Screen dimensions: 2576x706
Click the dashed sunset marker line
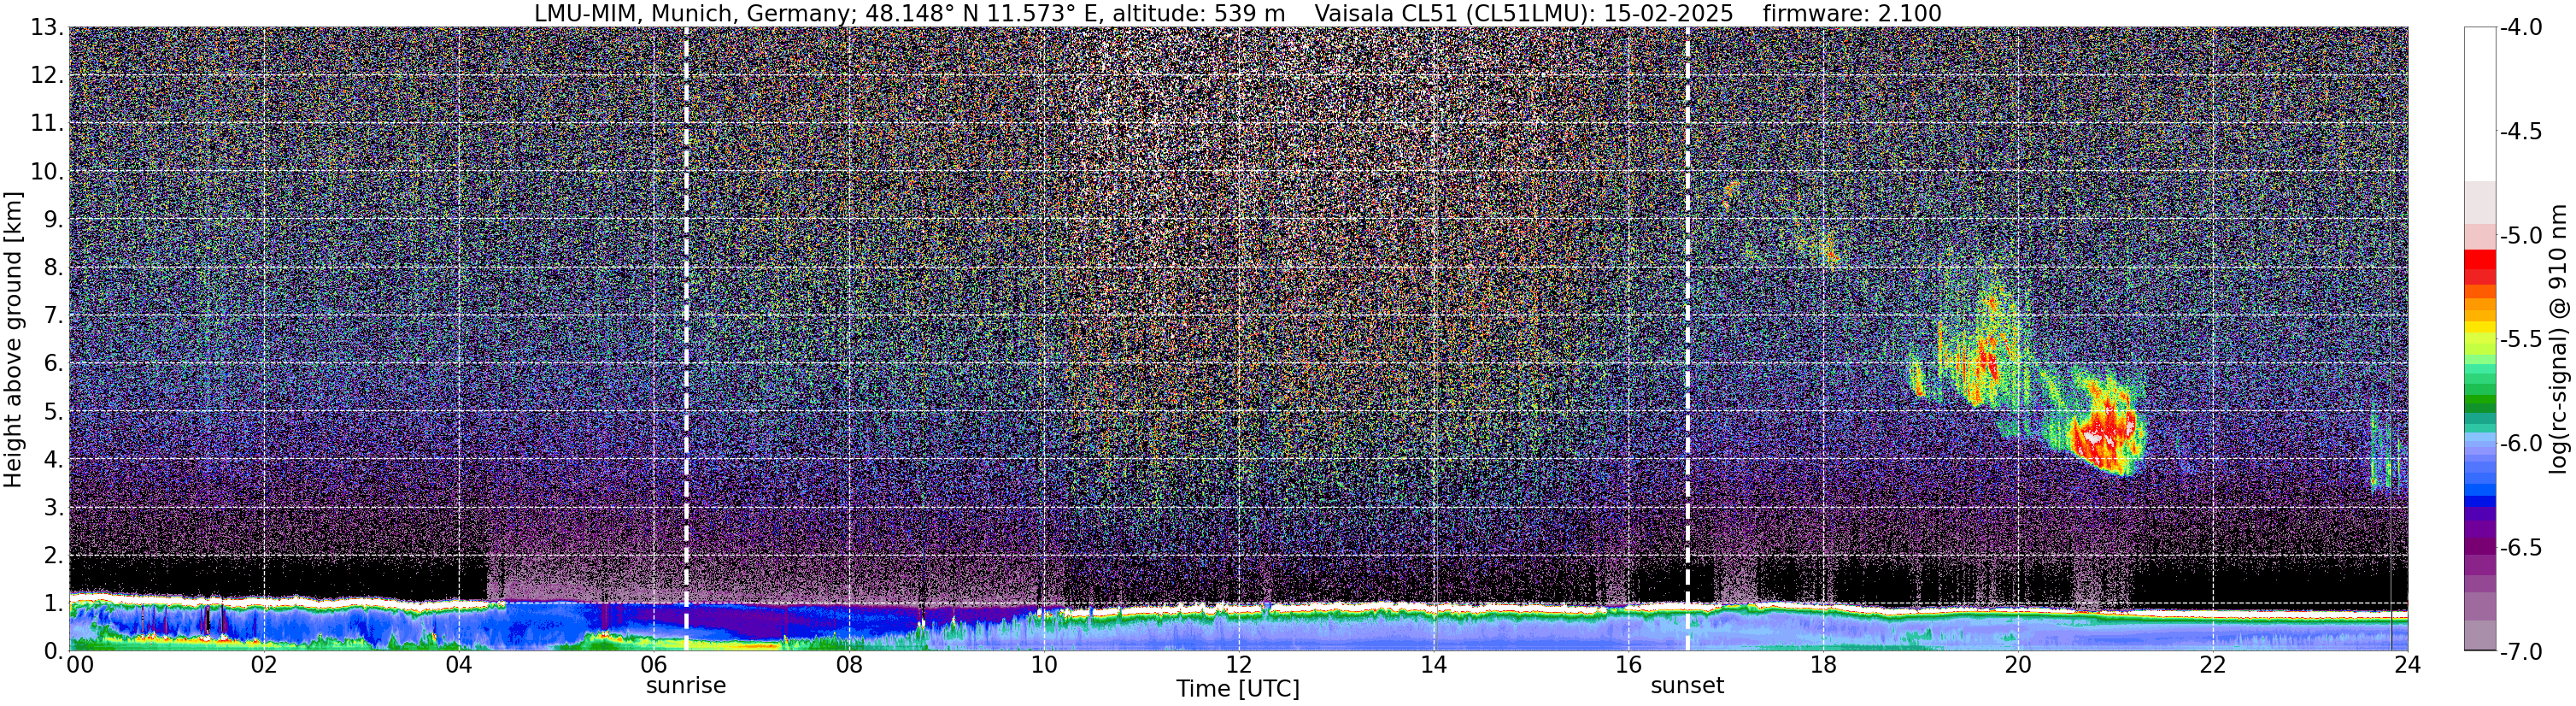[x=1688, y=339]
